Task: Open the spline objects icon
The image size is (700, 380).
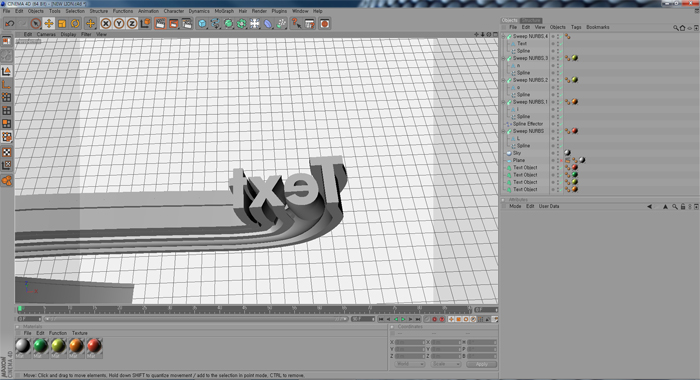Action: [215, 24]
